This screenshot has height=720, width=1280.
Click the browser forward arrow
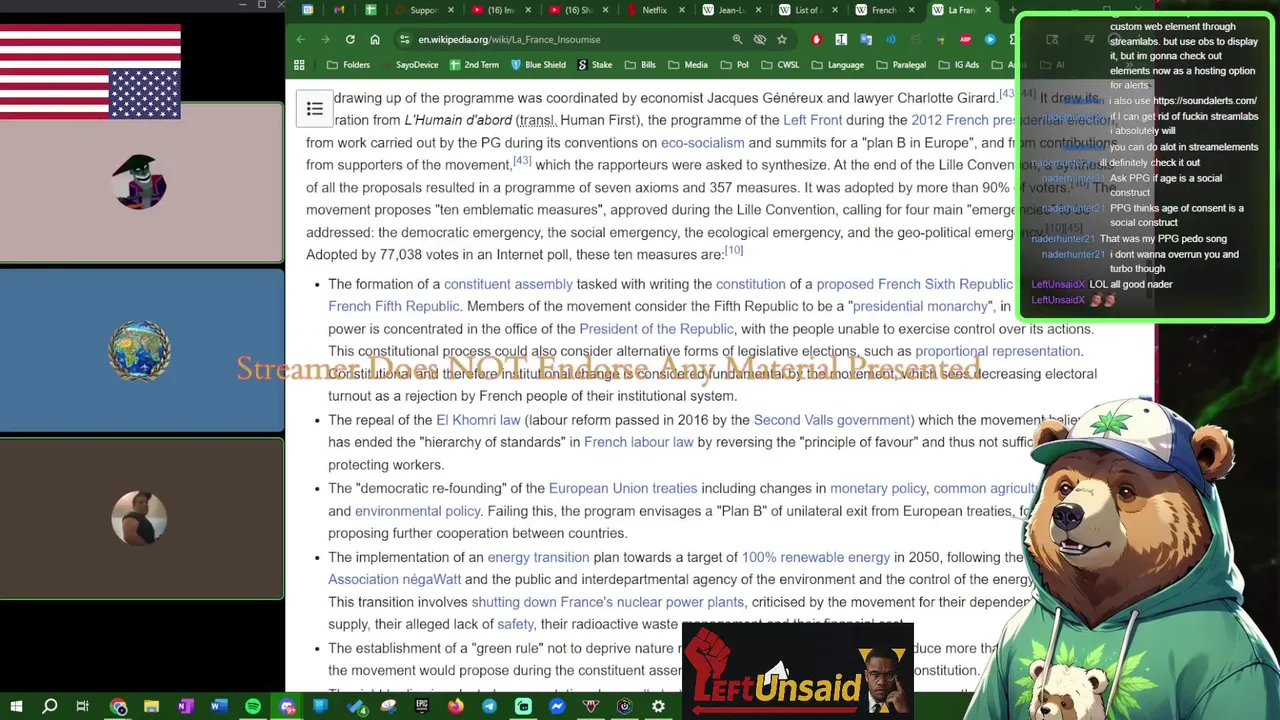coord(325,39)
